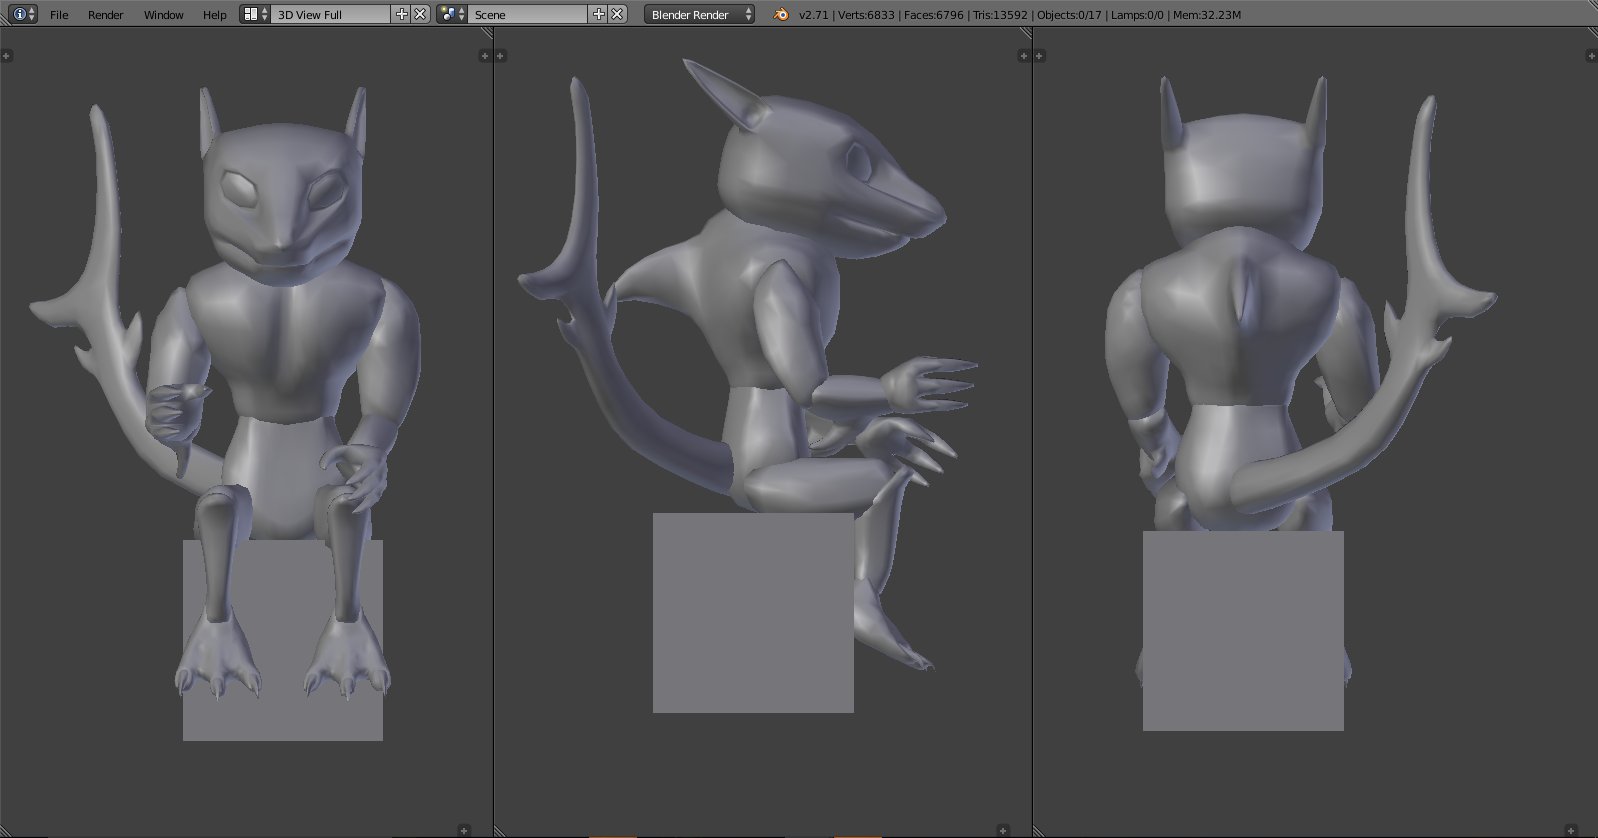Open the Blender Render engine dropdown
Image resolution: width=1598 pixels, height=838 pixels.
[x=699, y=14]
